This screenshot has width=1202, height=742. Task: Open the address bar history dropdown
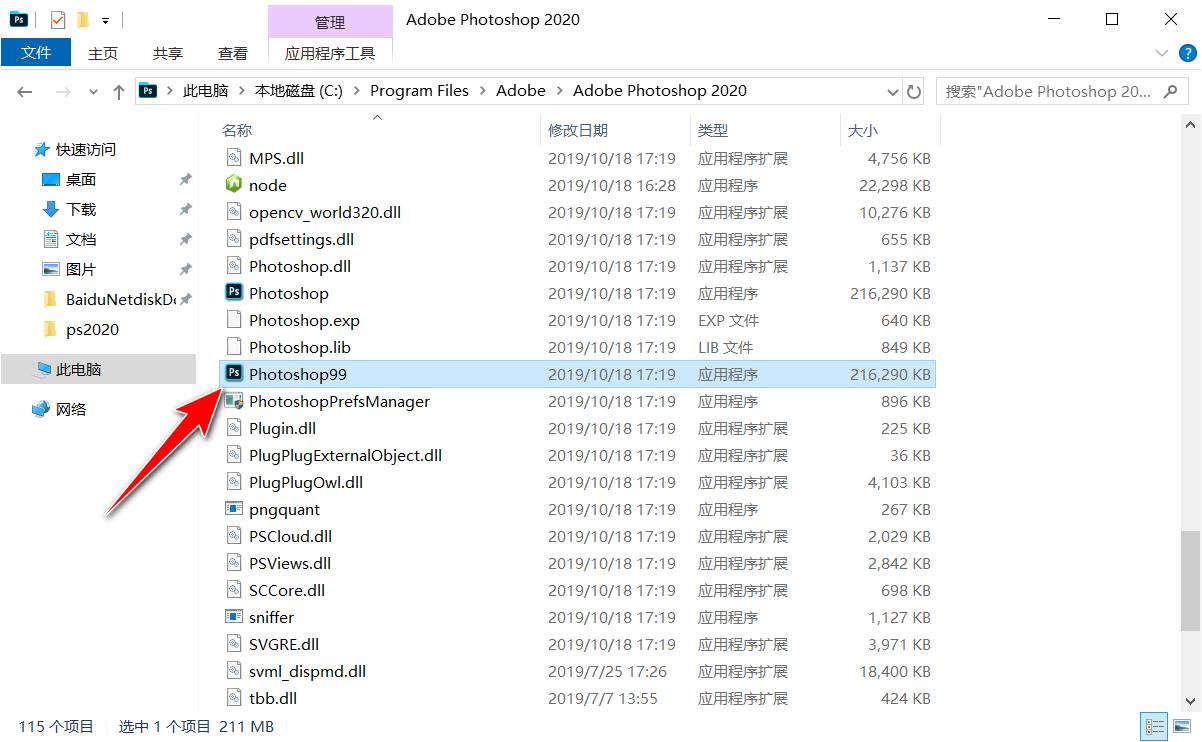click(891, 90)
